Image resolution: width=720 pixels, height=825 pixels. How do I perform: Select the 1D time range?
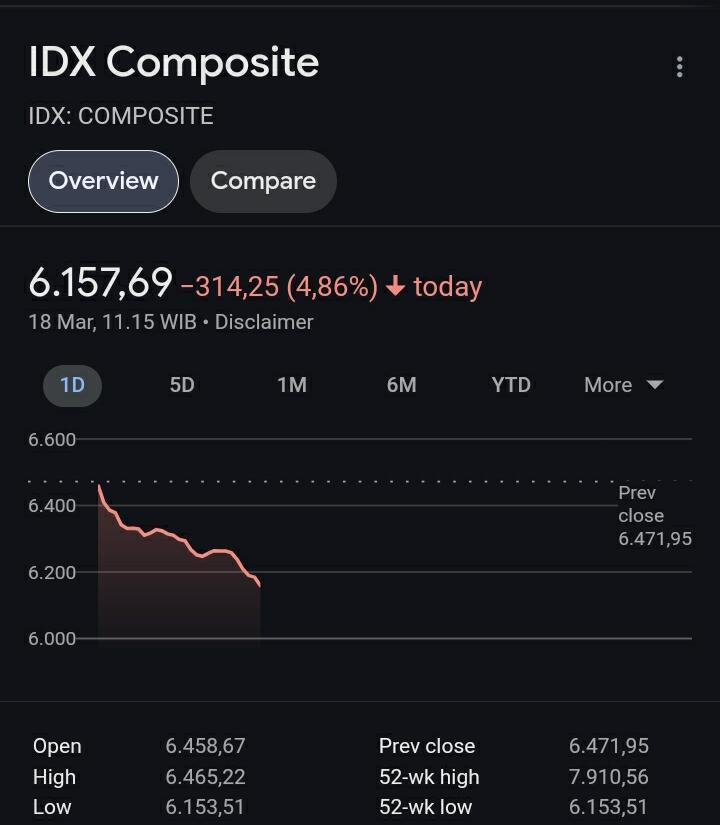72,385
